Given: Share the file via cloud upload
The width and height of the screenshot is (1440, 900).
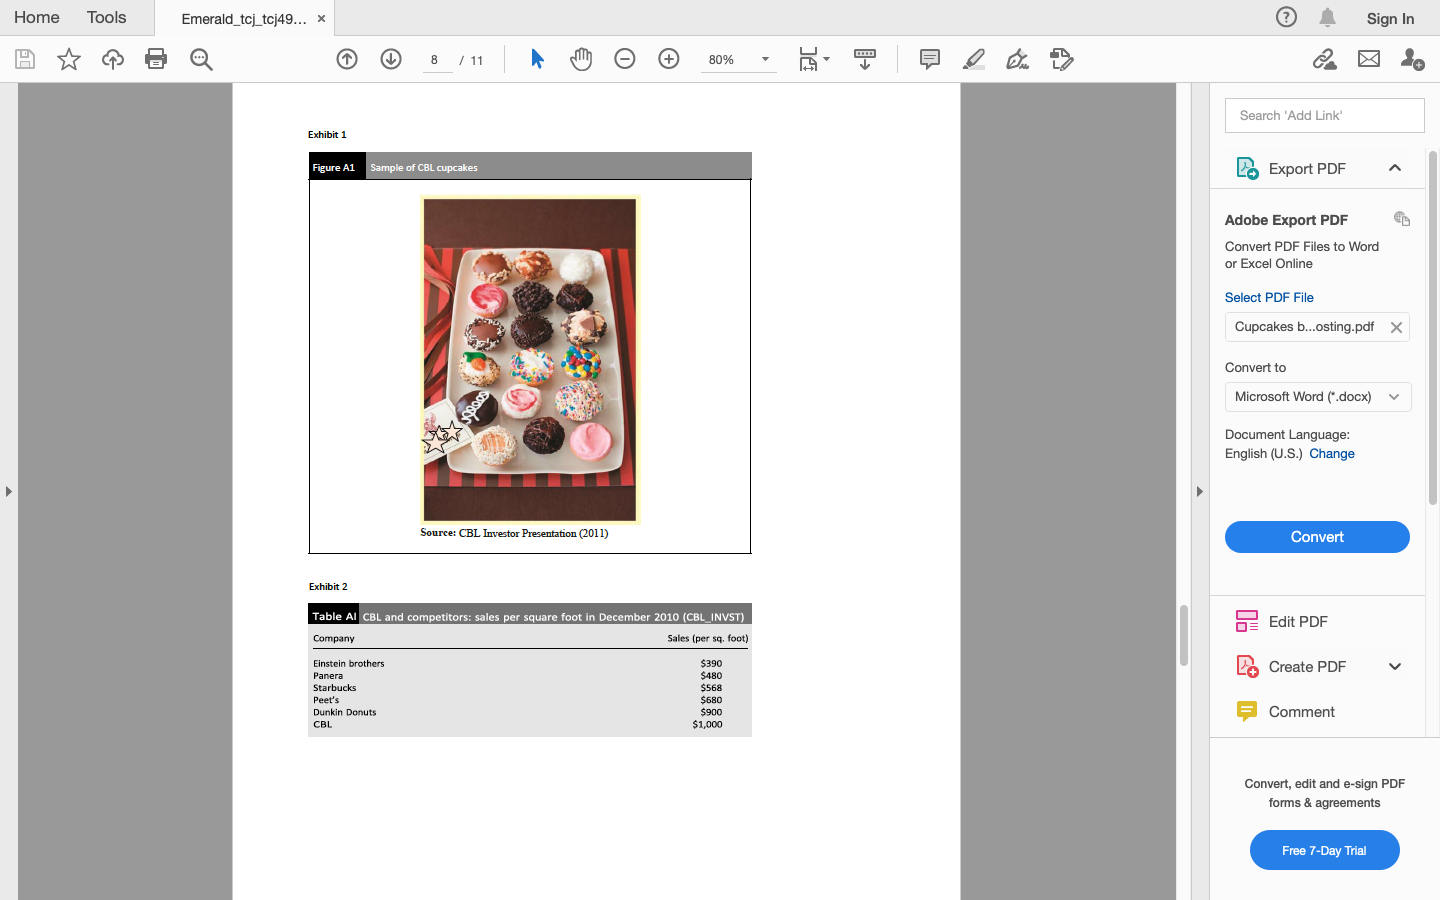Looking at the screenshot, I should pos(112,59).
